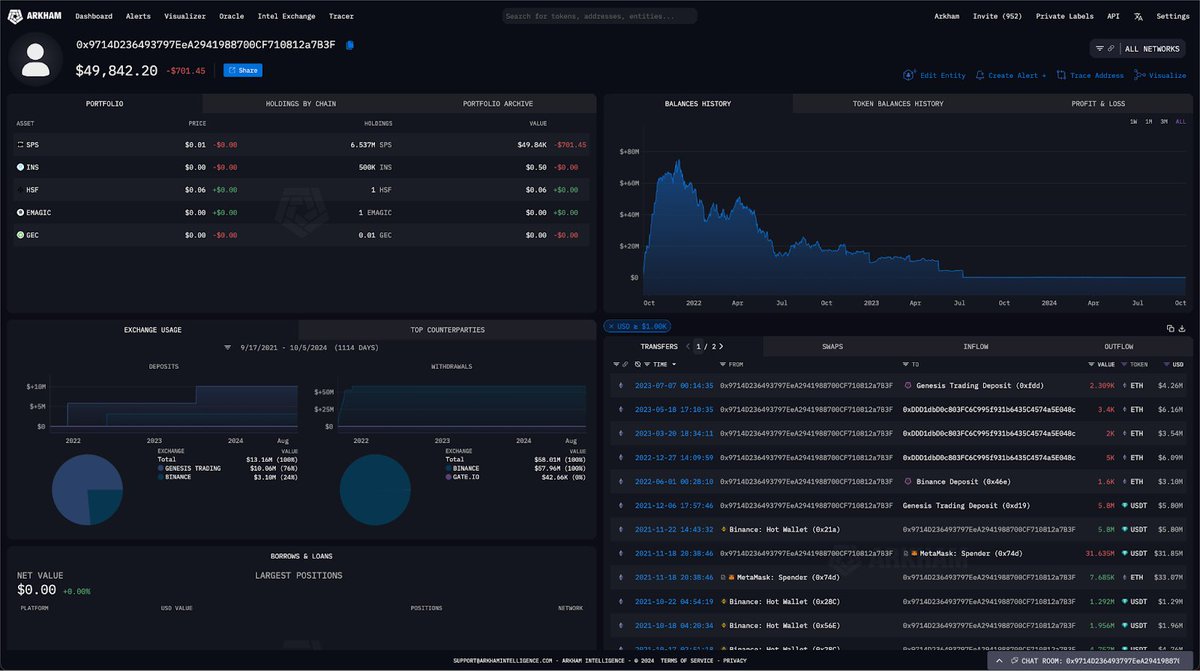The width and height of the screenshot is (1200, 671).
Task: Click the INS token icon in portfolio
Action: 21,167
